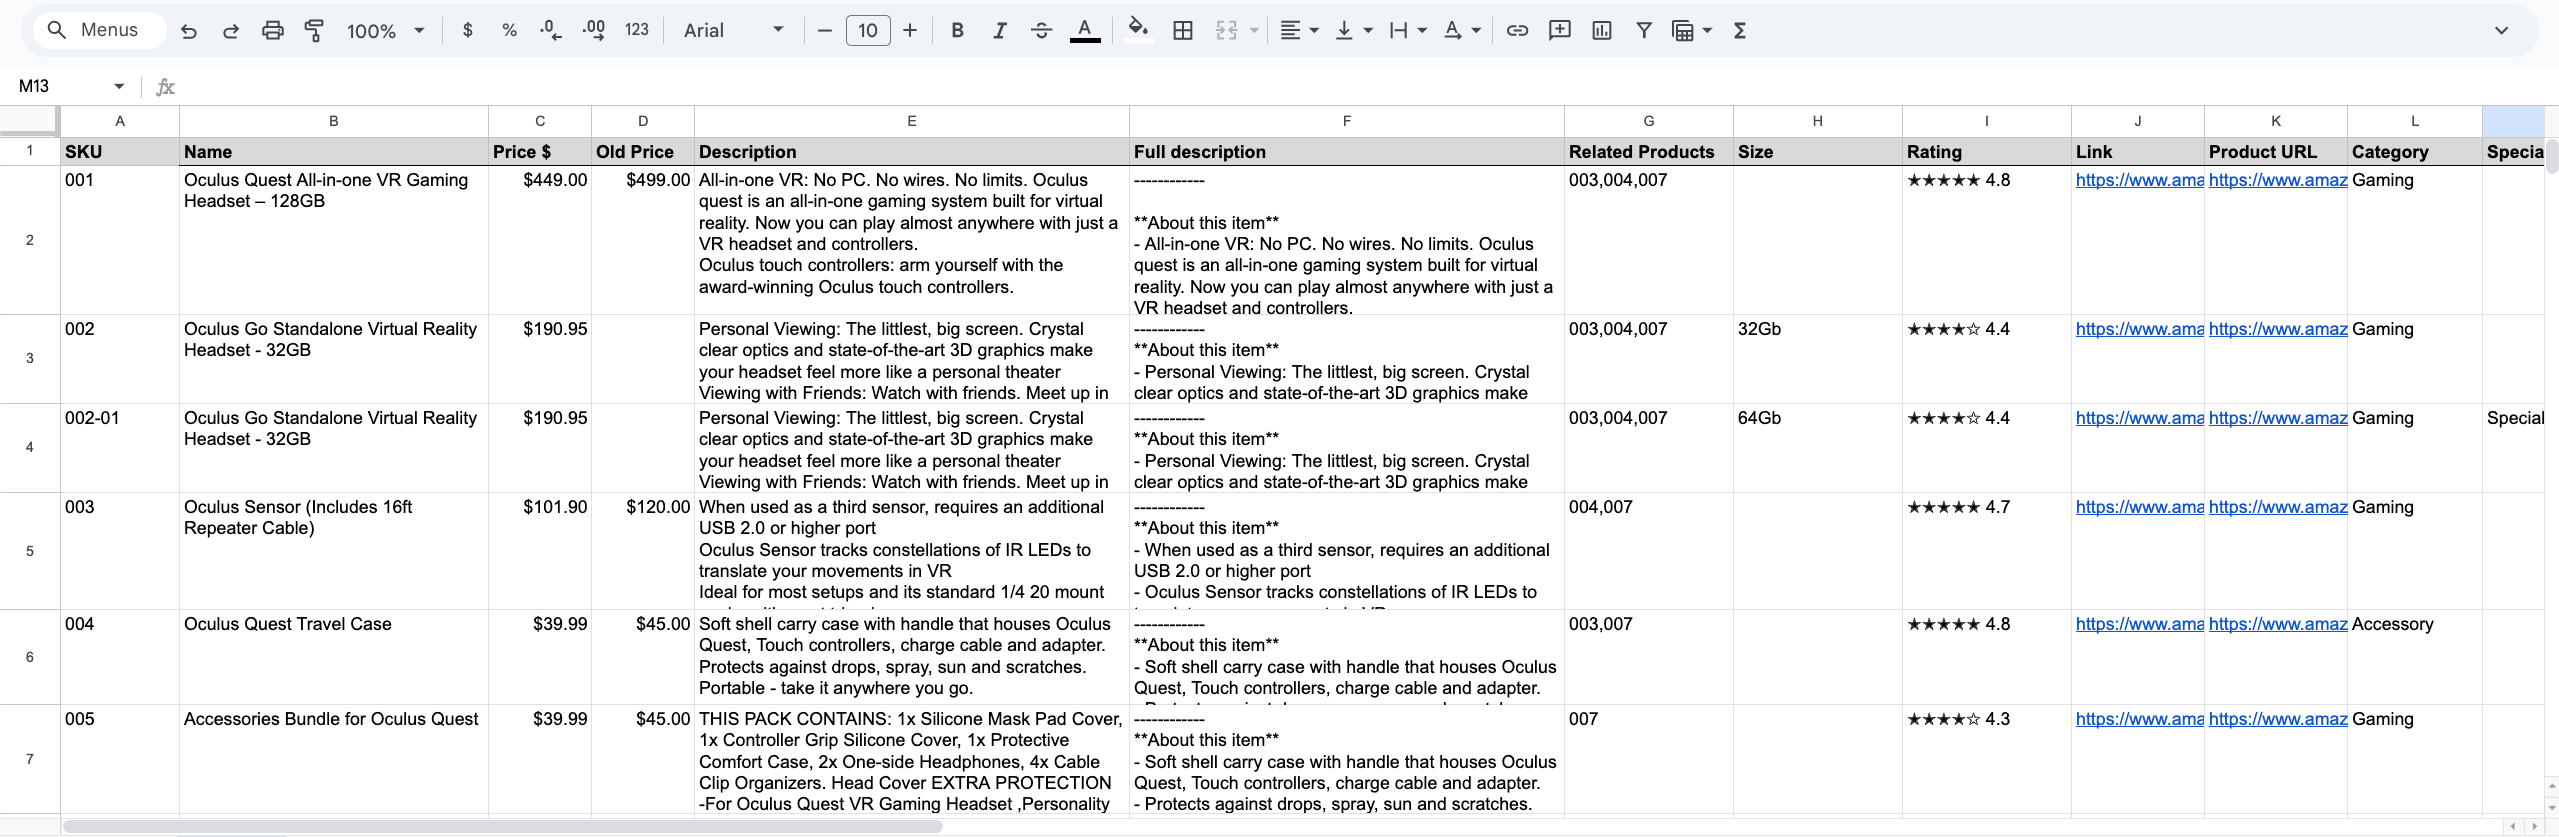Select row 5 header
Screen dimensions: 2559x837
pos(30,551)
